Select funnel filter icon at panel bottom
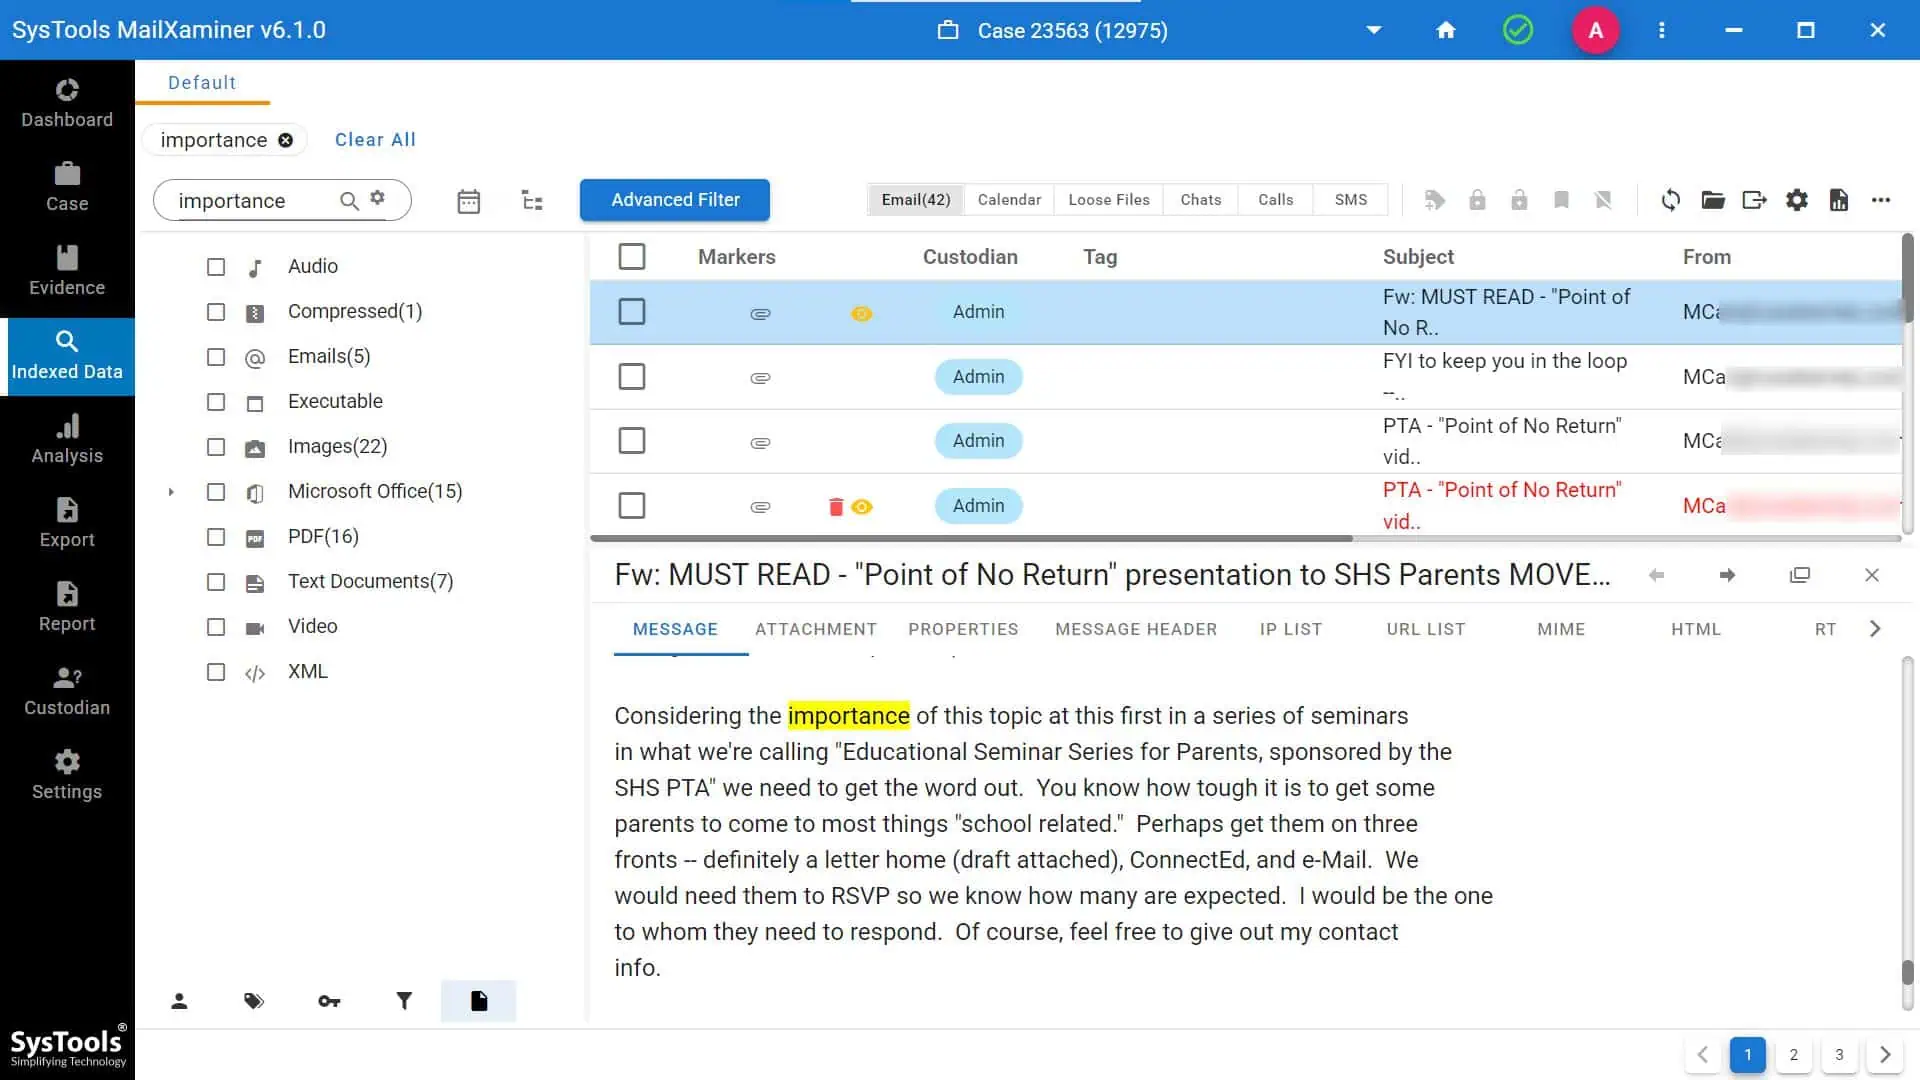Image resolution: width=1920 pixels, height=1080 pixels. [x=404, y=1001]
